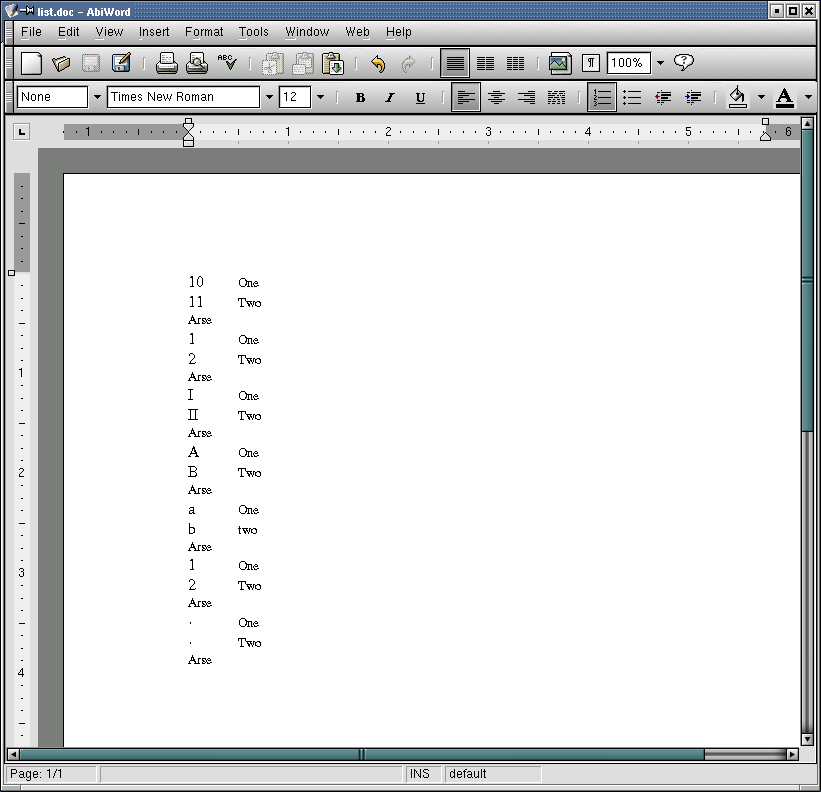
Task: Click the Times New Roman font field
Action: (183, 97)
